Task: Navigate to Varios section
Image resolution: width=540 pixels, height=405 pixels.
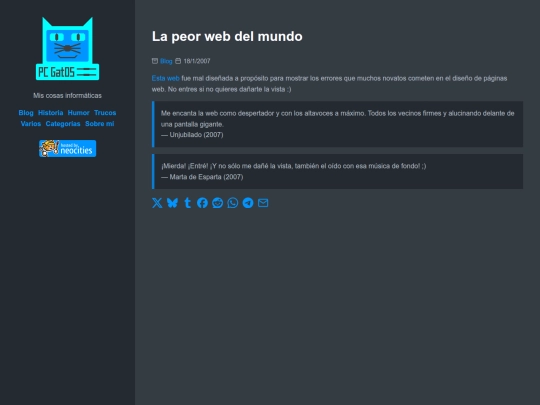Action: point(31,124)
